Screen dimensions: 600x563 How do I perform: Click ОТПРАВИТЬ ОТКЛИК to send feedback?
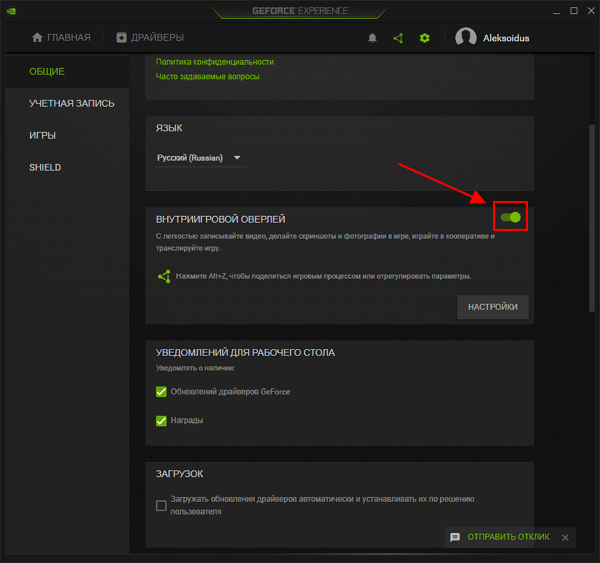[x=508, y=537]
